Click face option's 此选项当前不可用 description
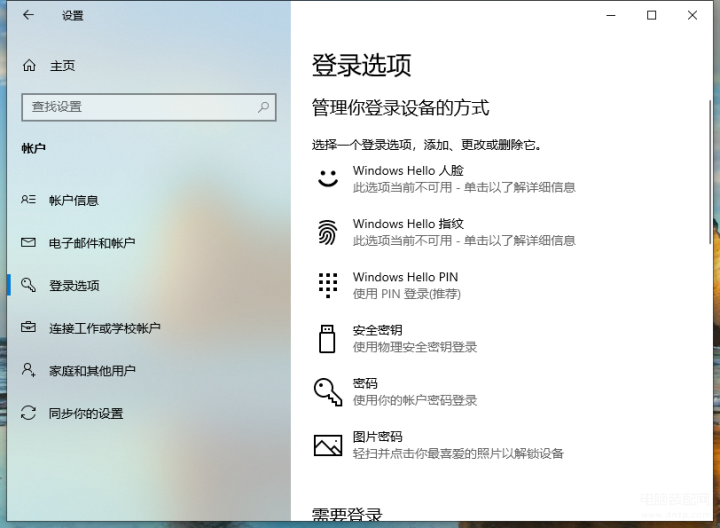The width and height of the screenshot is (720, 528). pos(464,187)
